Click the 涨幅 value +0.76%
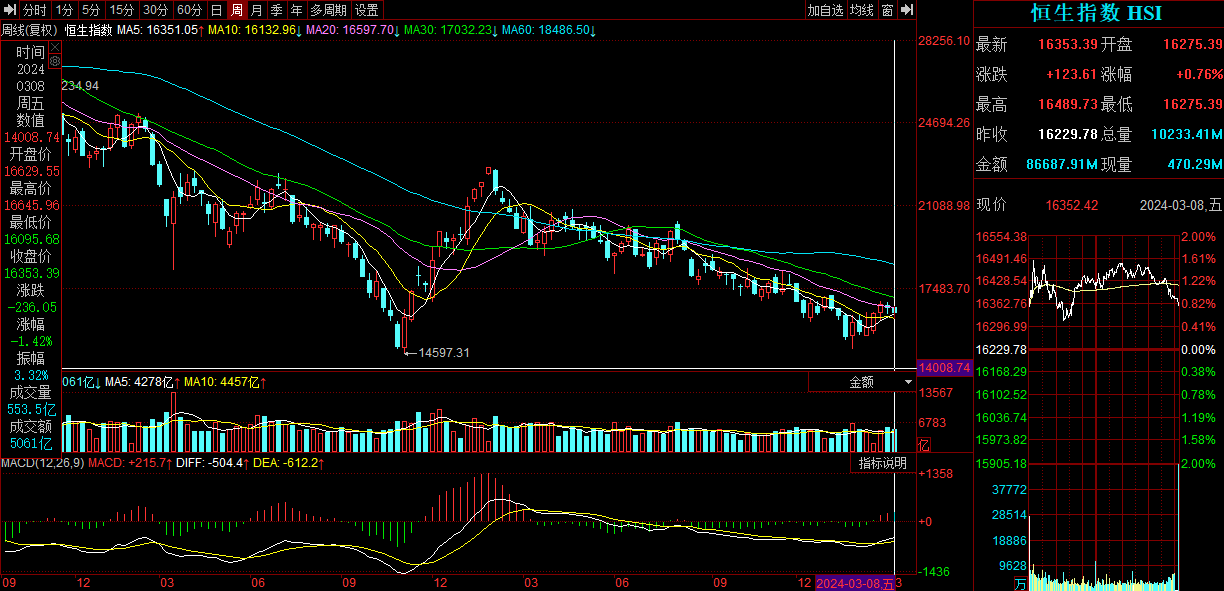 pyautogui.click(x=1199, y=75)
